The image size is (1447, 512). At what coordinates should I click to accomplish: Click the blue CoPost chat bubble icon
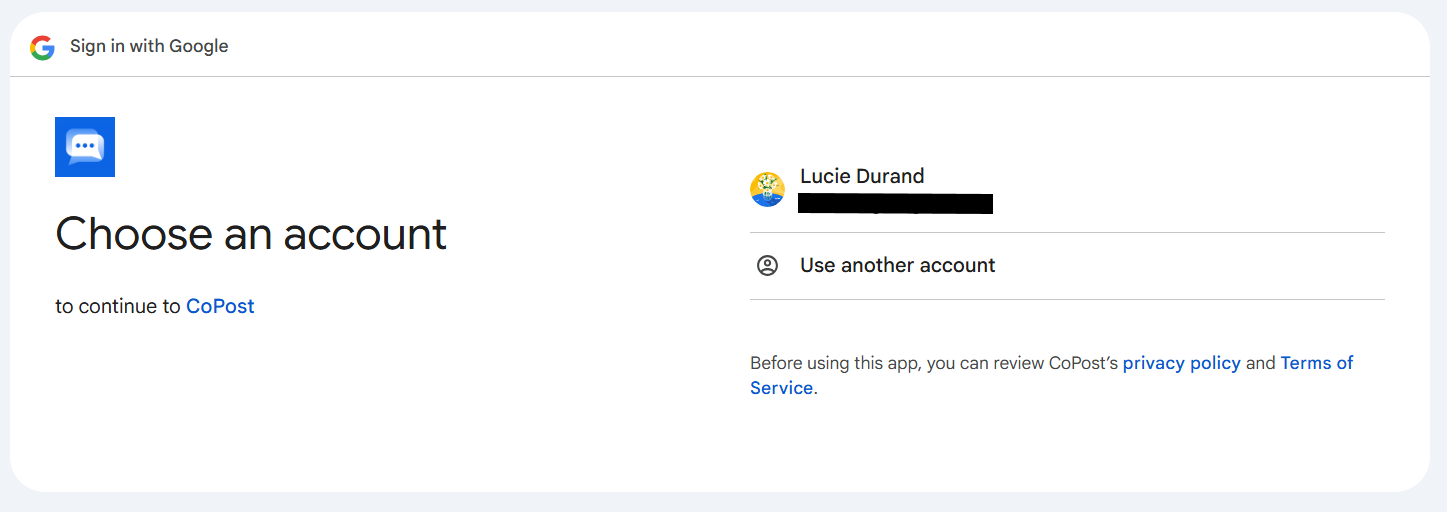85,147
